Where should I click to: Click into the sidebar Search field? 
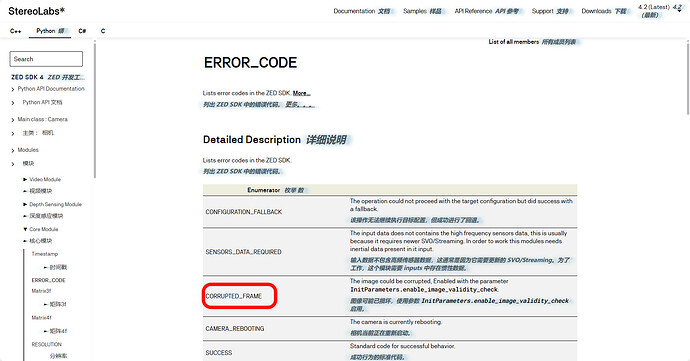(46, 59)
